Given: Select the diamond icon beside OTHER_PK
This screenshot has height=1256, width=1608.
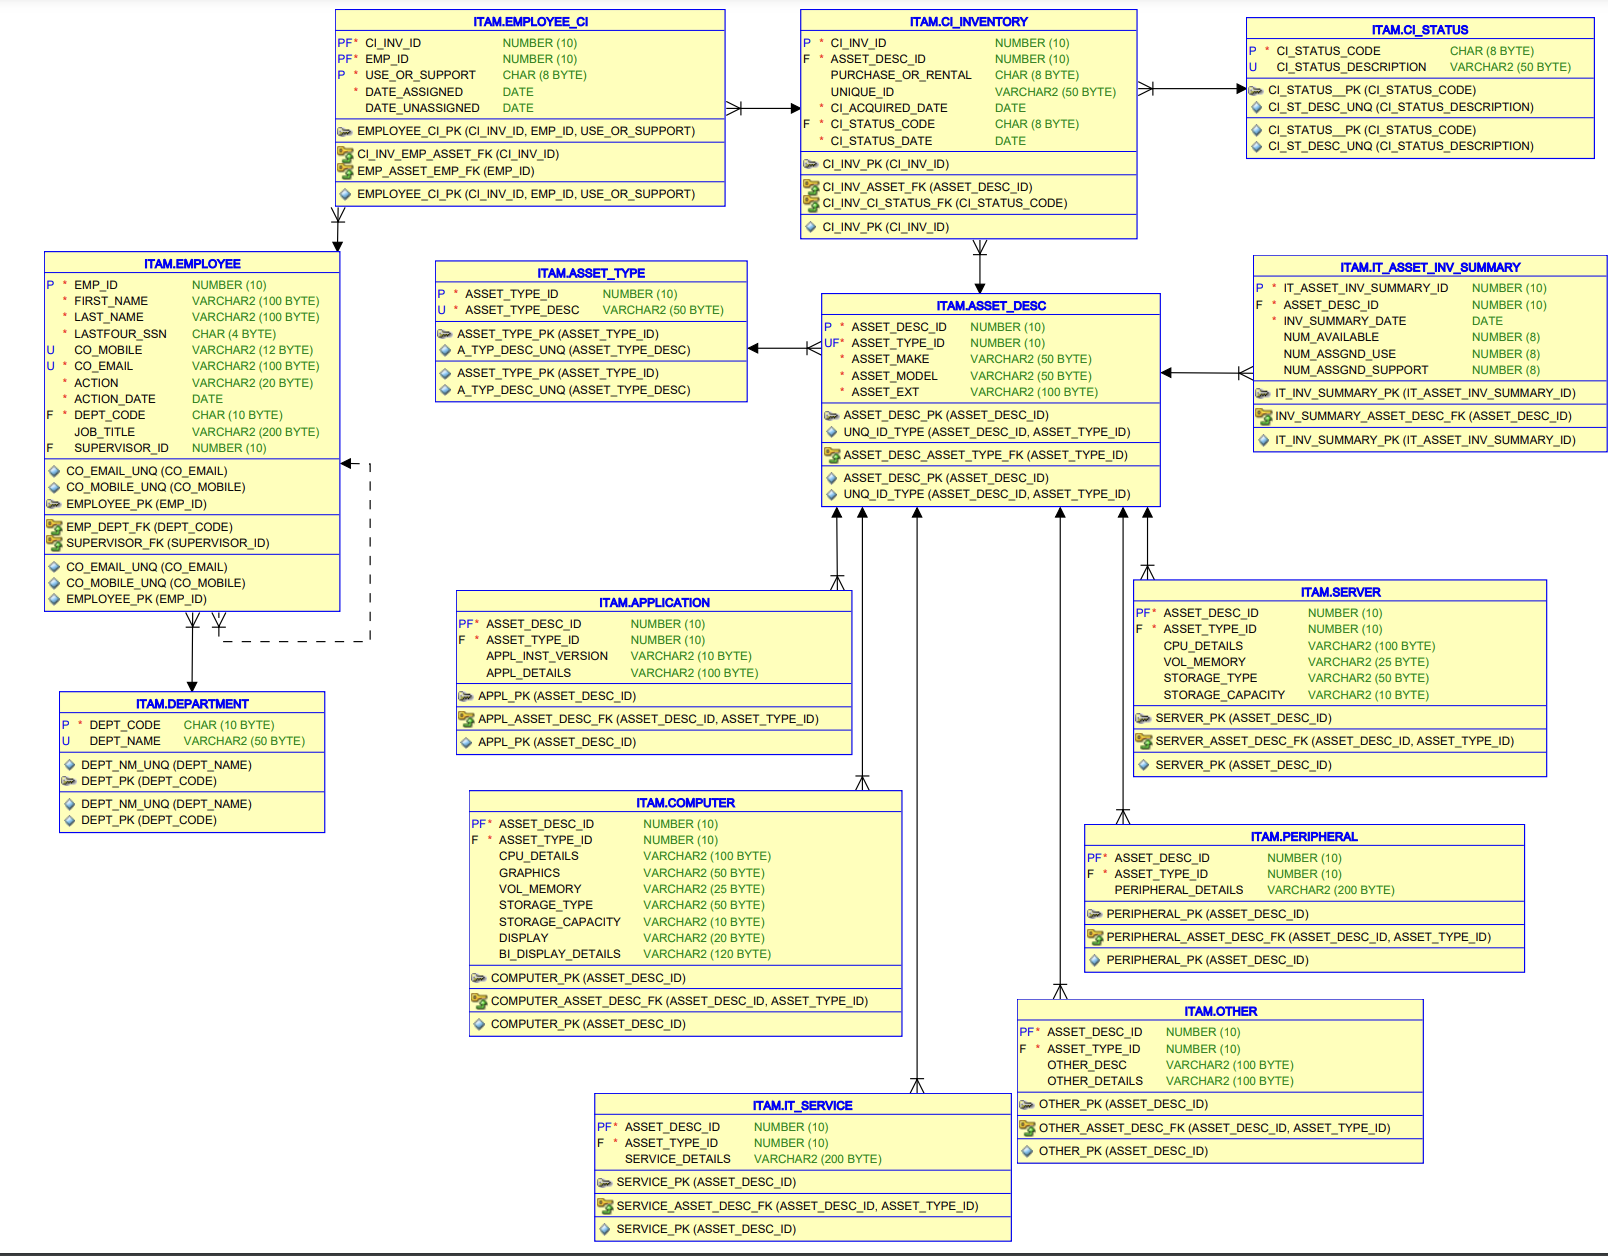Looking at the screenshot, I should (1027, 1151).
